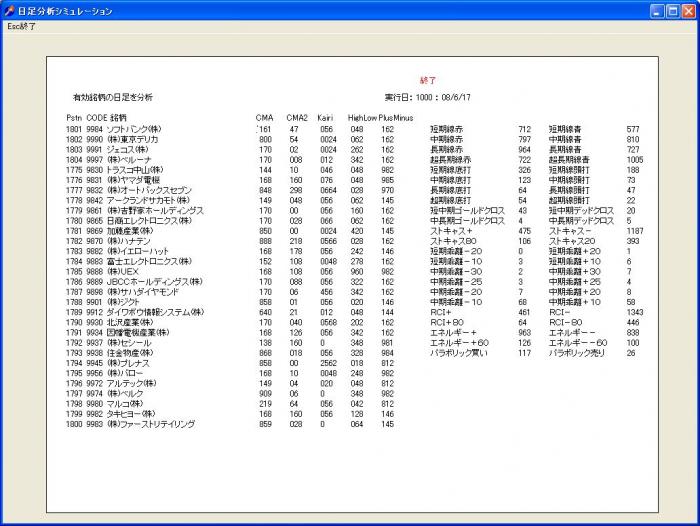The image size is (700, 526).
Task: Click the 短中期ゴールドクロス label
Action: tap(467, 211)
